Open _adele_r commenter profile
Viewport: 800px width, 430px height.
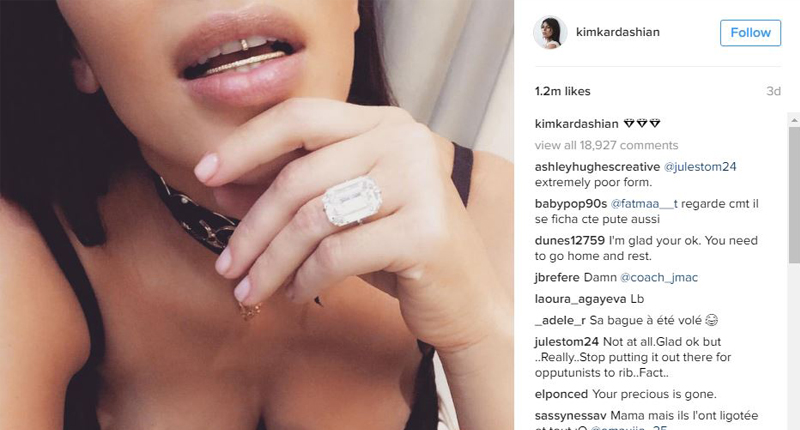click(560, 320)
